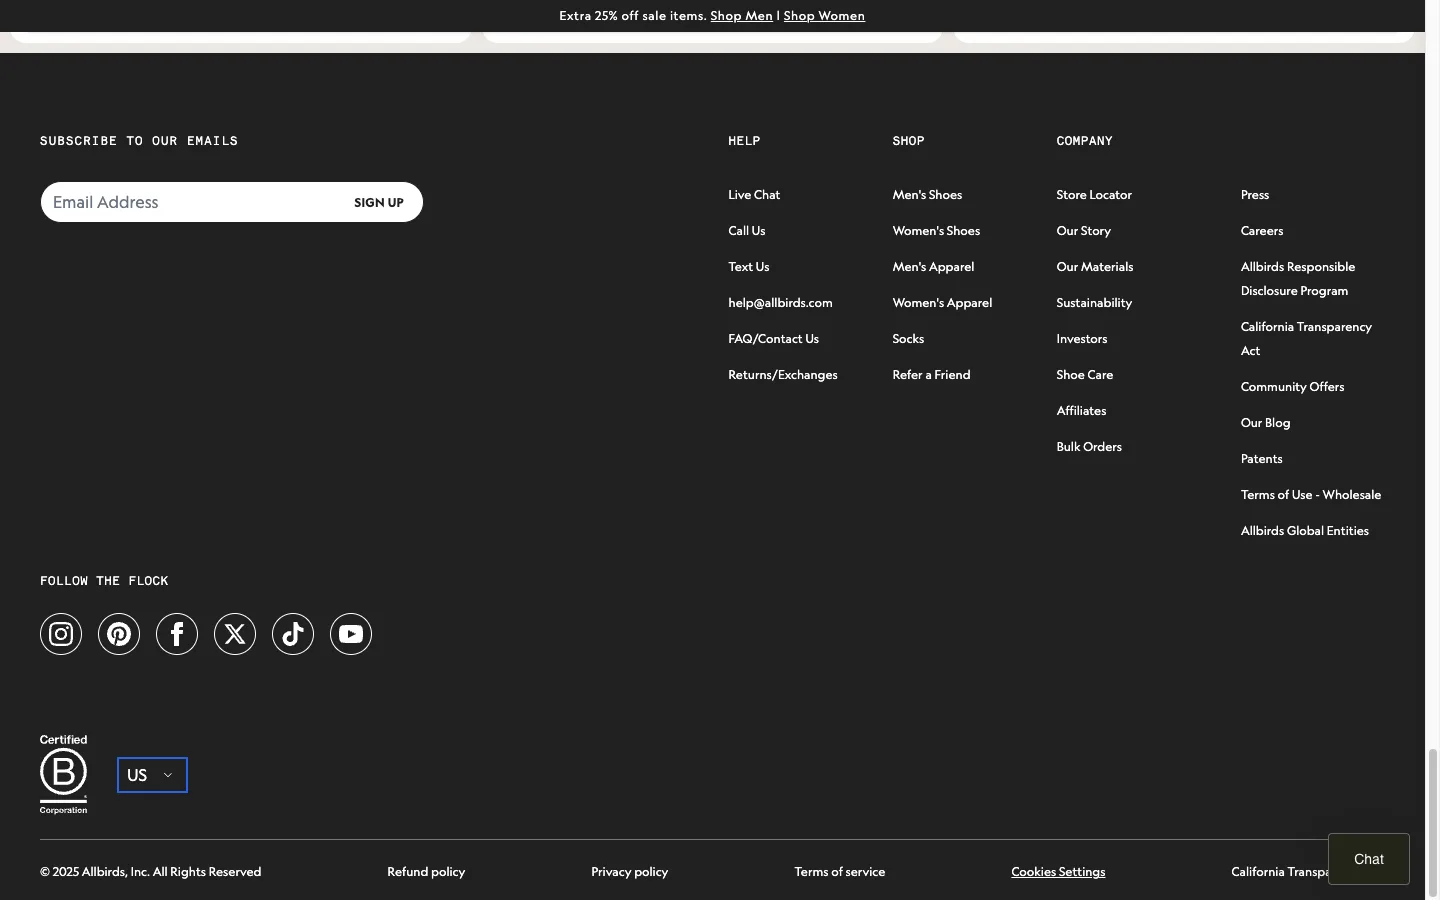This screenshot has height=900, width=1440.
Task: Open Allbirds Responsible Disclosure Program link
Action: (x=1298, y=279)
